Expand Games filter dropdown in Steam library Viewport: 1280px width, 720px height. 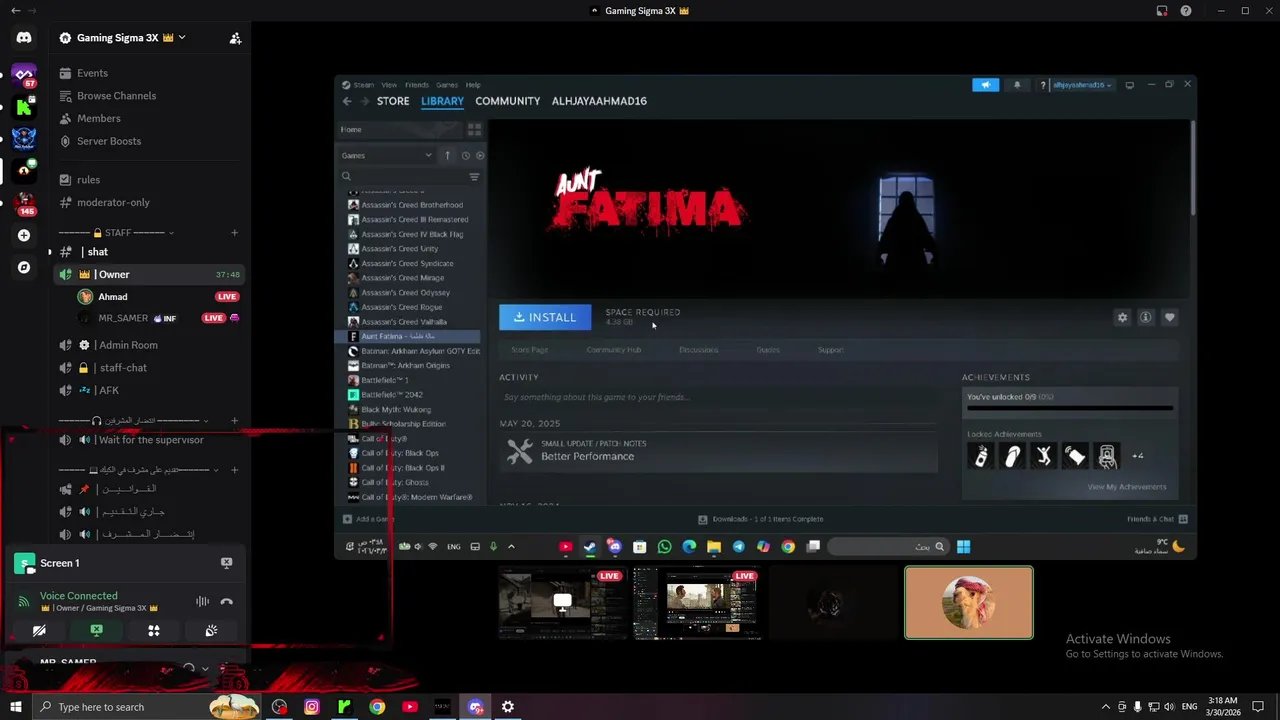[387, 155]
